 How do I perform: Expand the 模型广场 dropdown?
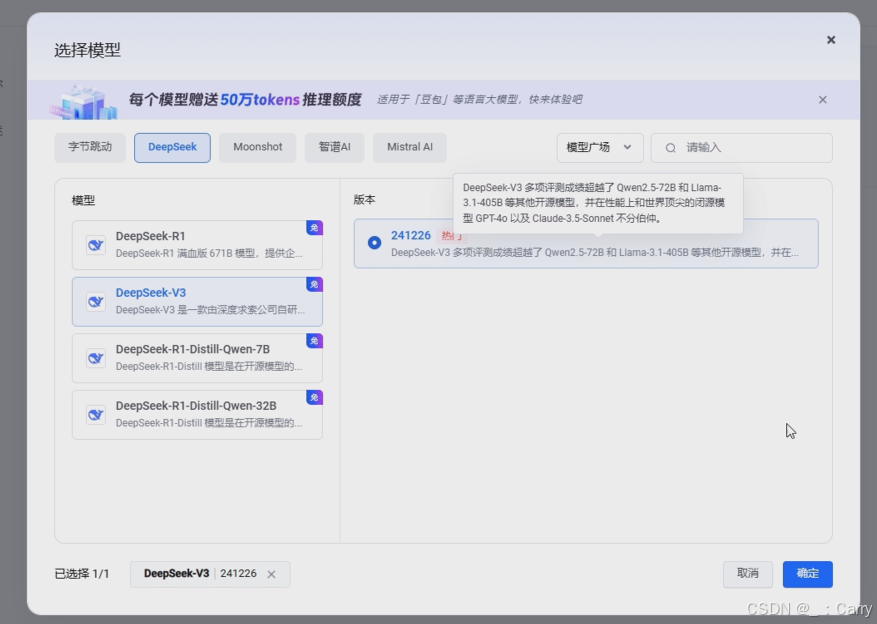coord(600,148)
